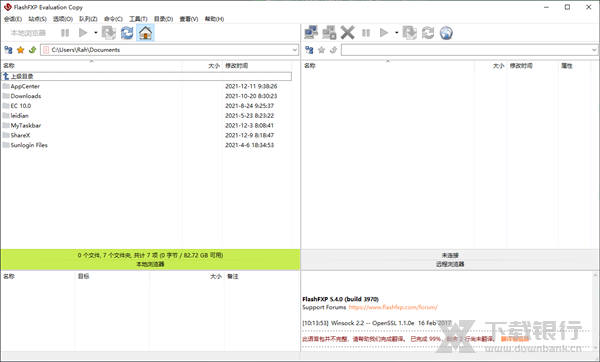The height and width of the screenshot is (362, 600).
Task: Open the 选项(O) menu
Action: [x=63, y=19]
